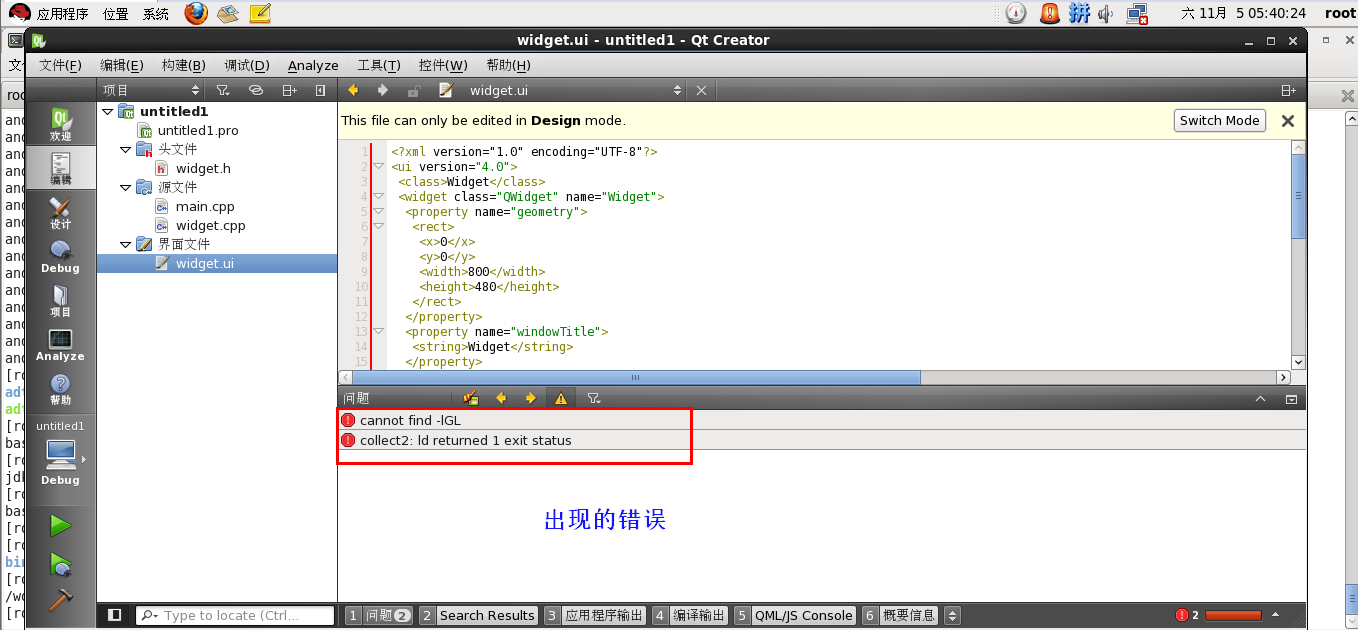Open the 构建(B) menu

coord(183,65)
